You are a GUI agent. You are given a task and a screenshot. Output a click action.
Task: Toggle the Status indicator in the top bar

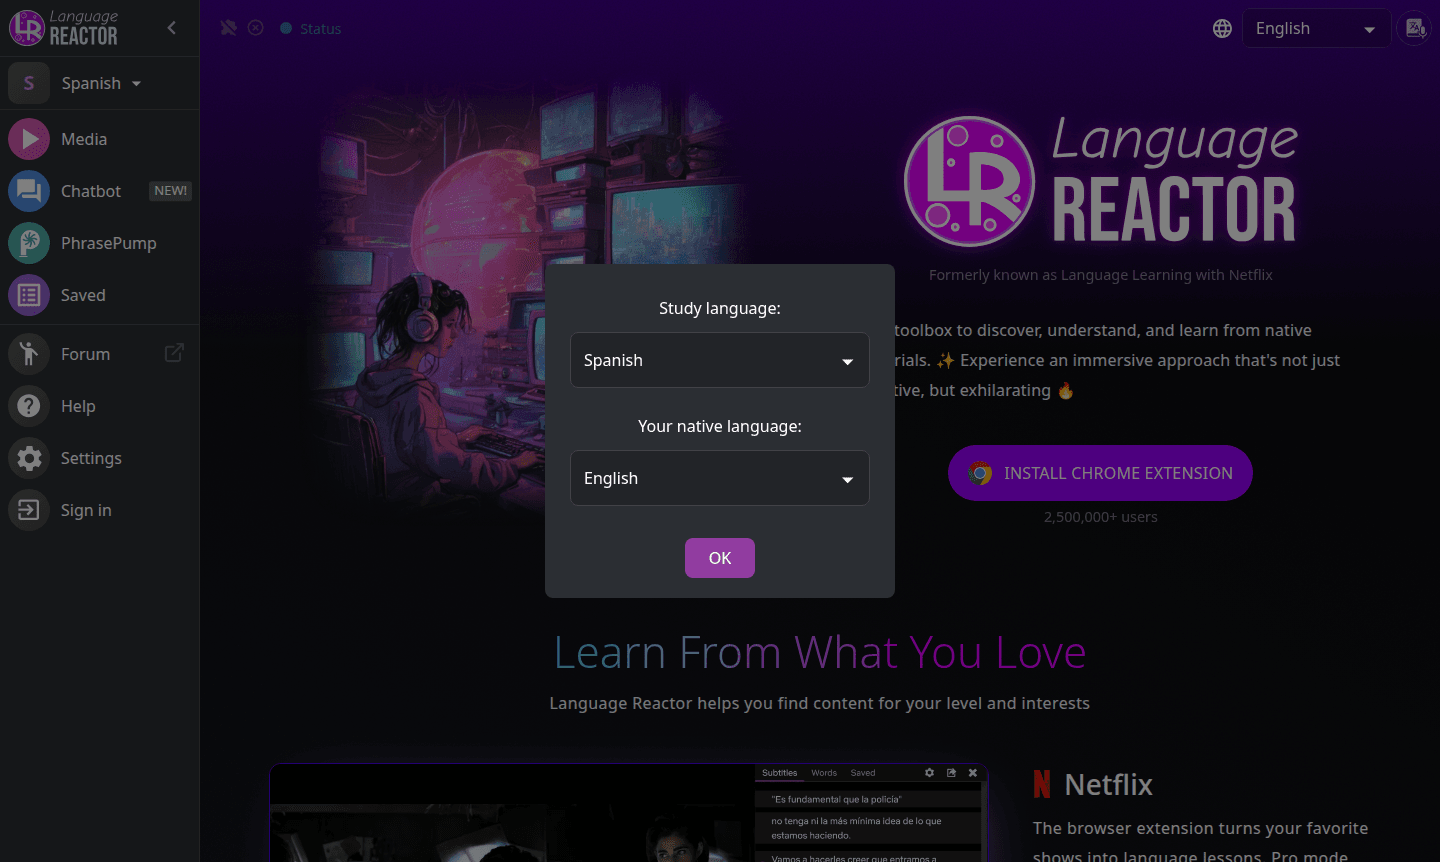(x=310, y=28)
